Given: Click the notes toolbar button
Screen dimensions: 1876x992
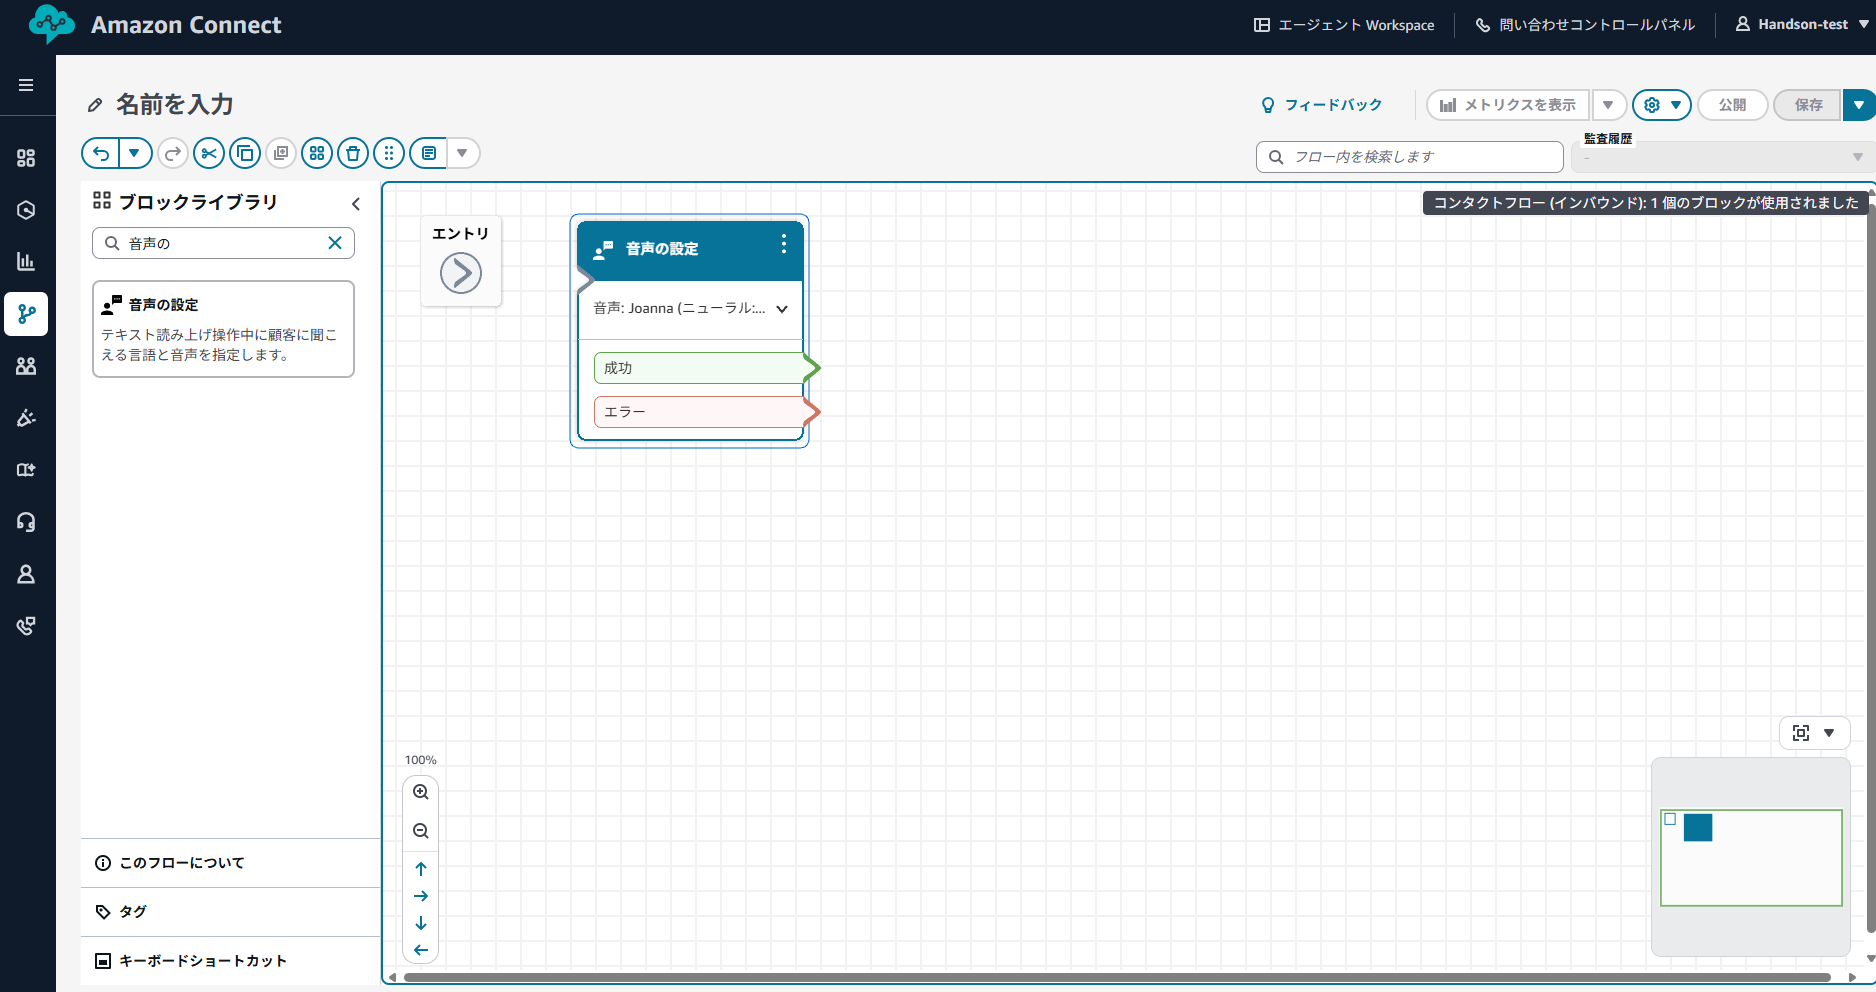Looking at the screenshot, I should (428, 153).
